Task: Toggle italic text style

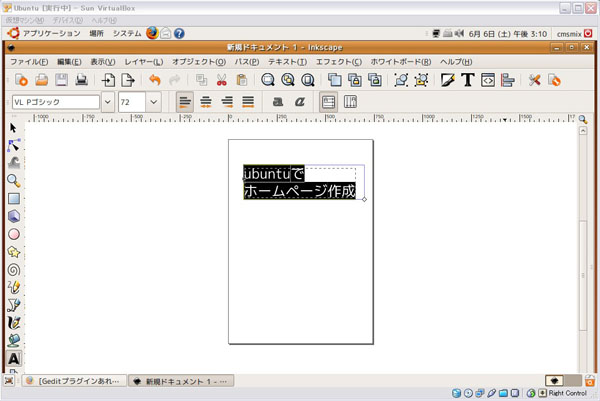Action: pos(300,102)
